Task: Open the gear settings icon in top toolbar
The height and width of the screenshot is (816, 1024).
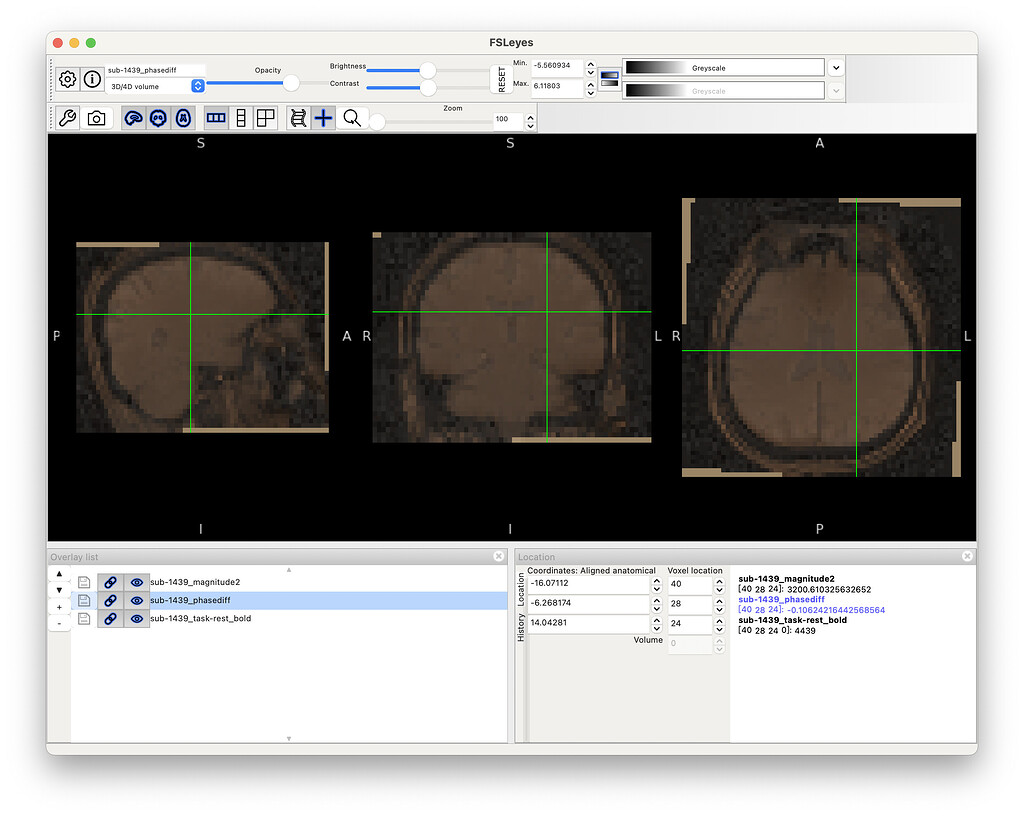Action: coord(67,79)
